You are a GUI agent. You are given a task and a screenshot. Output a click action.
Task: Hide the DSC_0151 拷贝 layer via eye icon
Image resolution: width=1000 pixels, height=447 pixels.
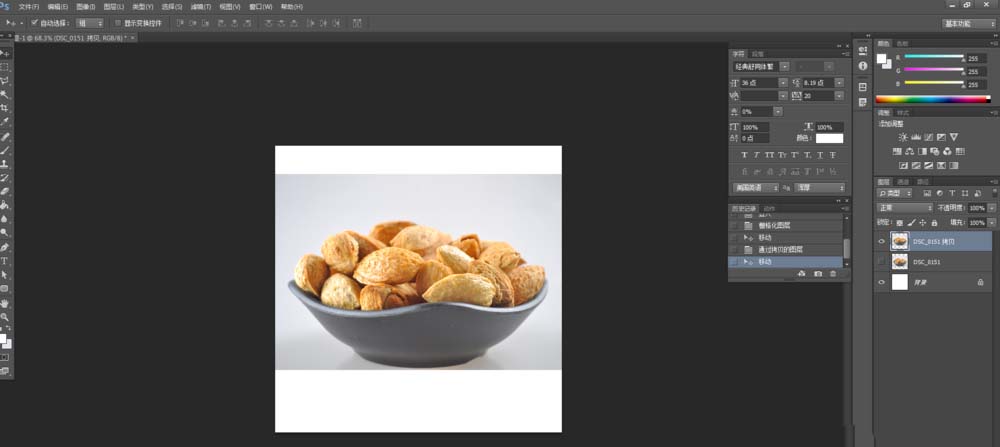[x=881, y=240]
